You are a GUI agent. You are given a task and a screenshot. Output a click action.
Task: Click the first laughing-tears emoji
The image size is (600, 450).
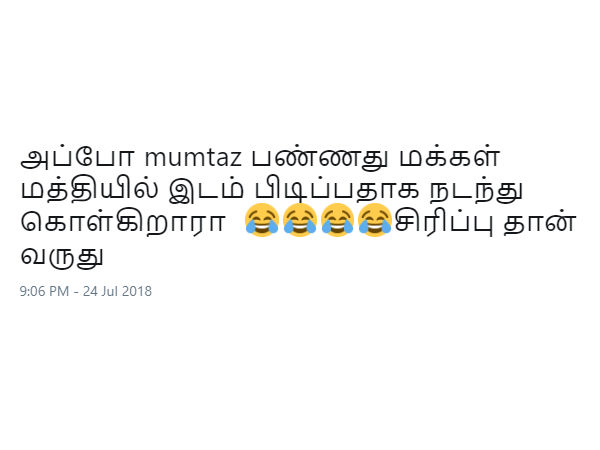coord(262,220)
